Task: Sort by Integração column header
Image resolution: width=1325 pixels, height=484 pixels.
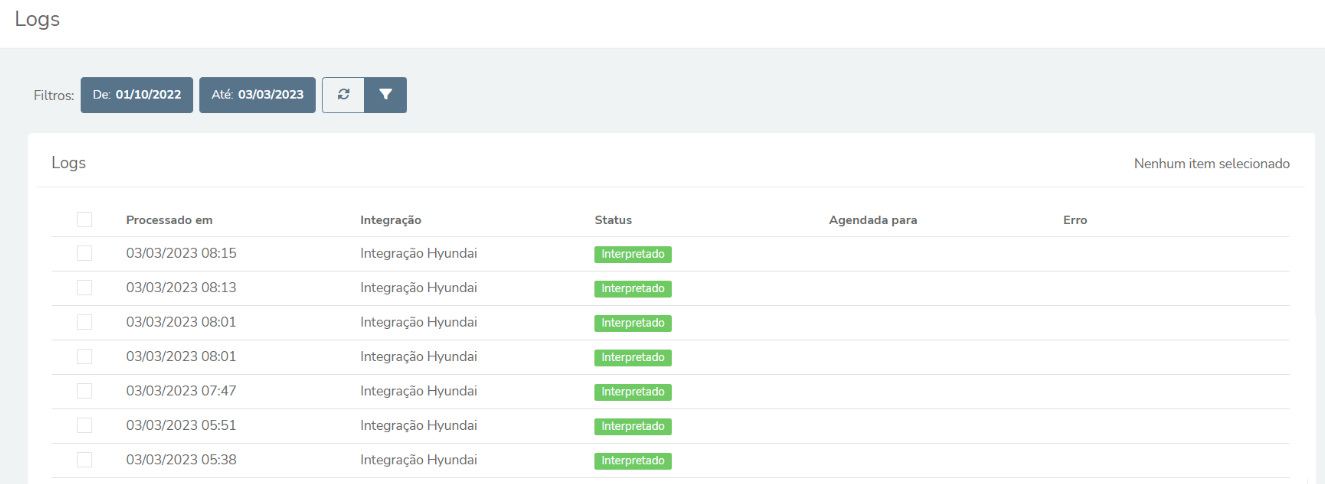Action: 391,220
